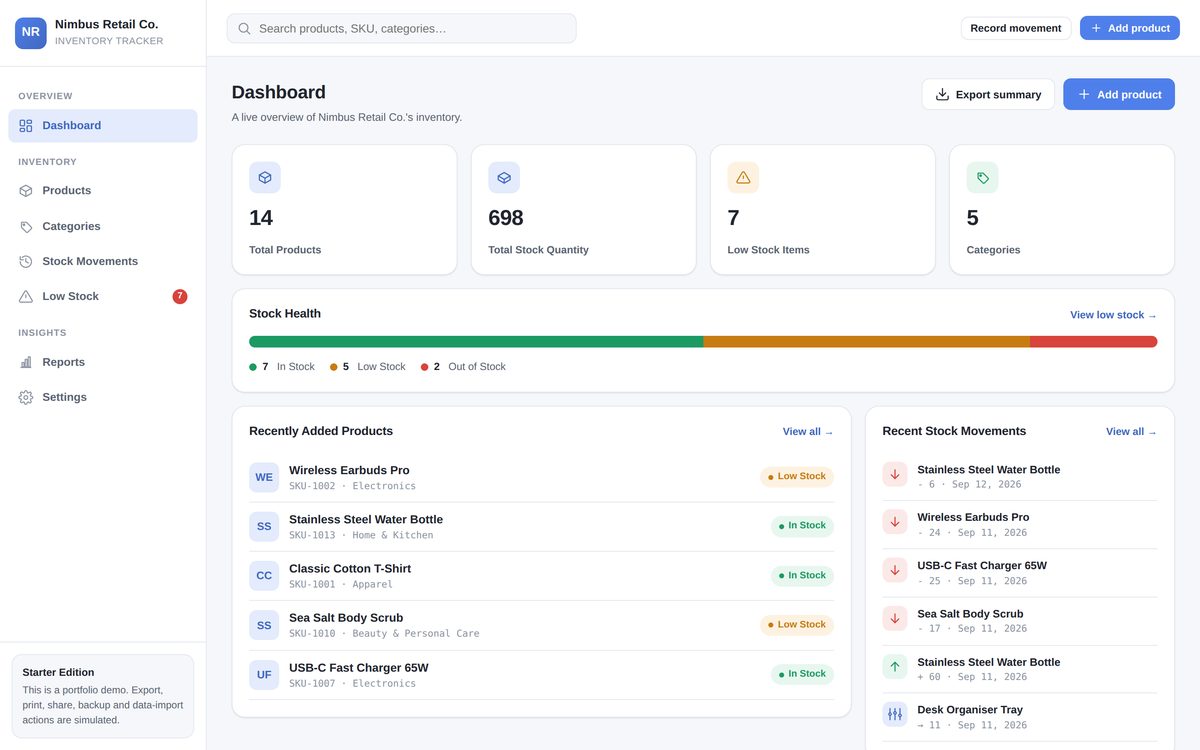The width and height of the screenshot is (1200, 750).
Task: Click down-arrow icon for Wireless Earbuds Pro movement
Action: 895,522
